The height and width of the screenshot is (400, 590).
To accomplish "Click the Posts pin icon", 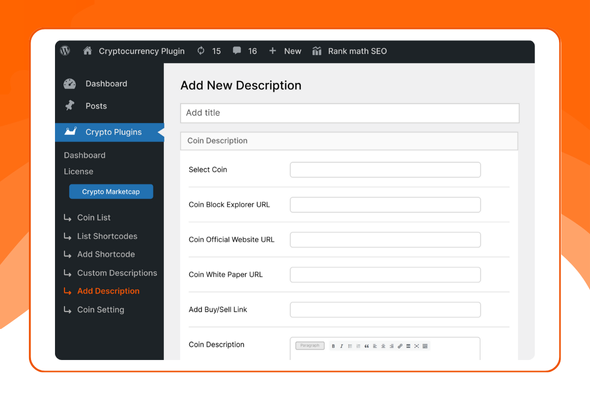I will tap(70, 106).
